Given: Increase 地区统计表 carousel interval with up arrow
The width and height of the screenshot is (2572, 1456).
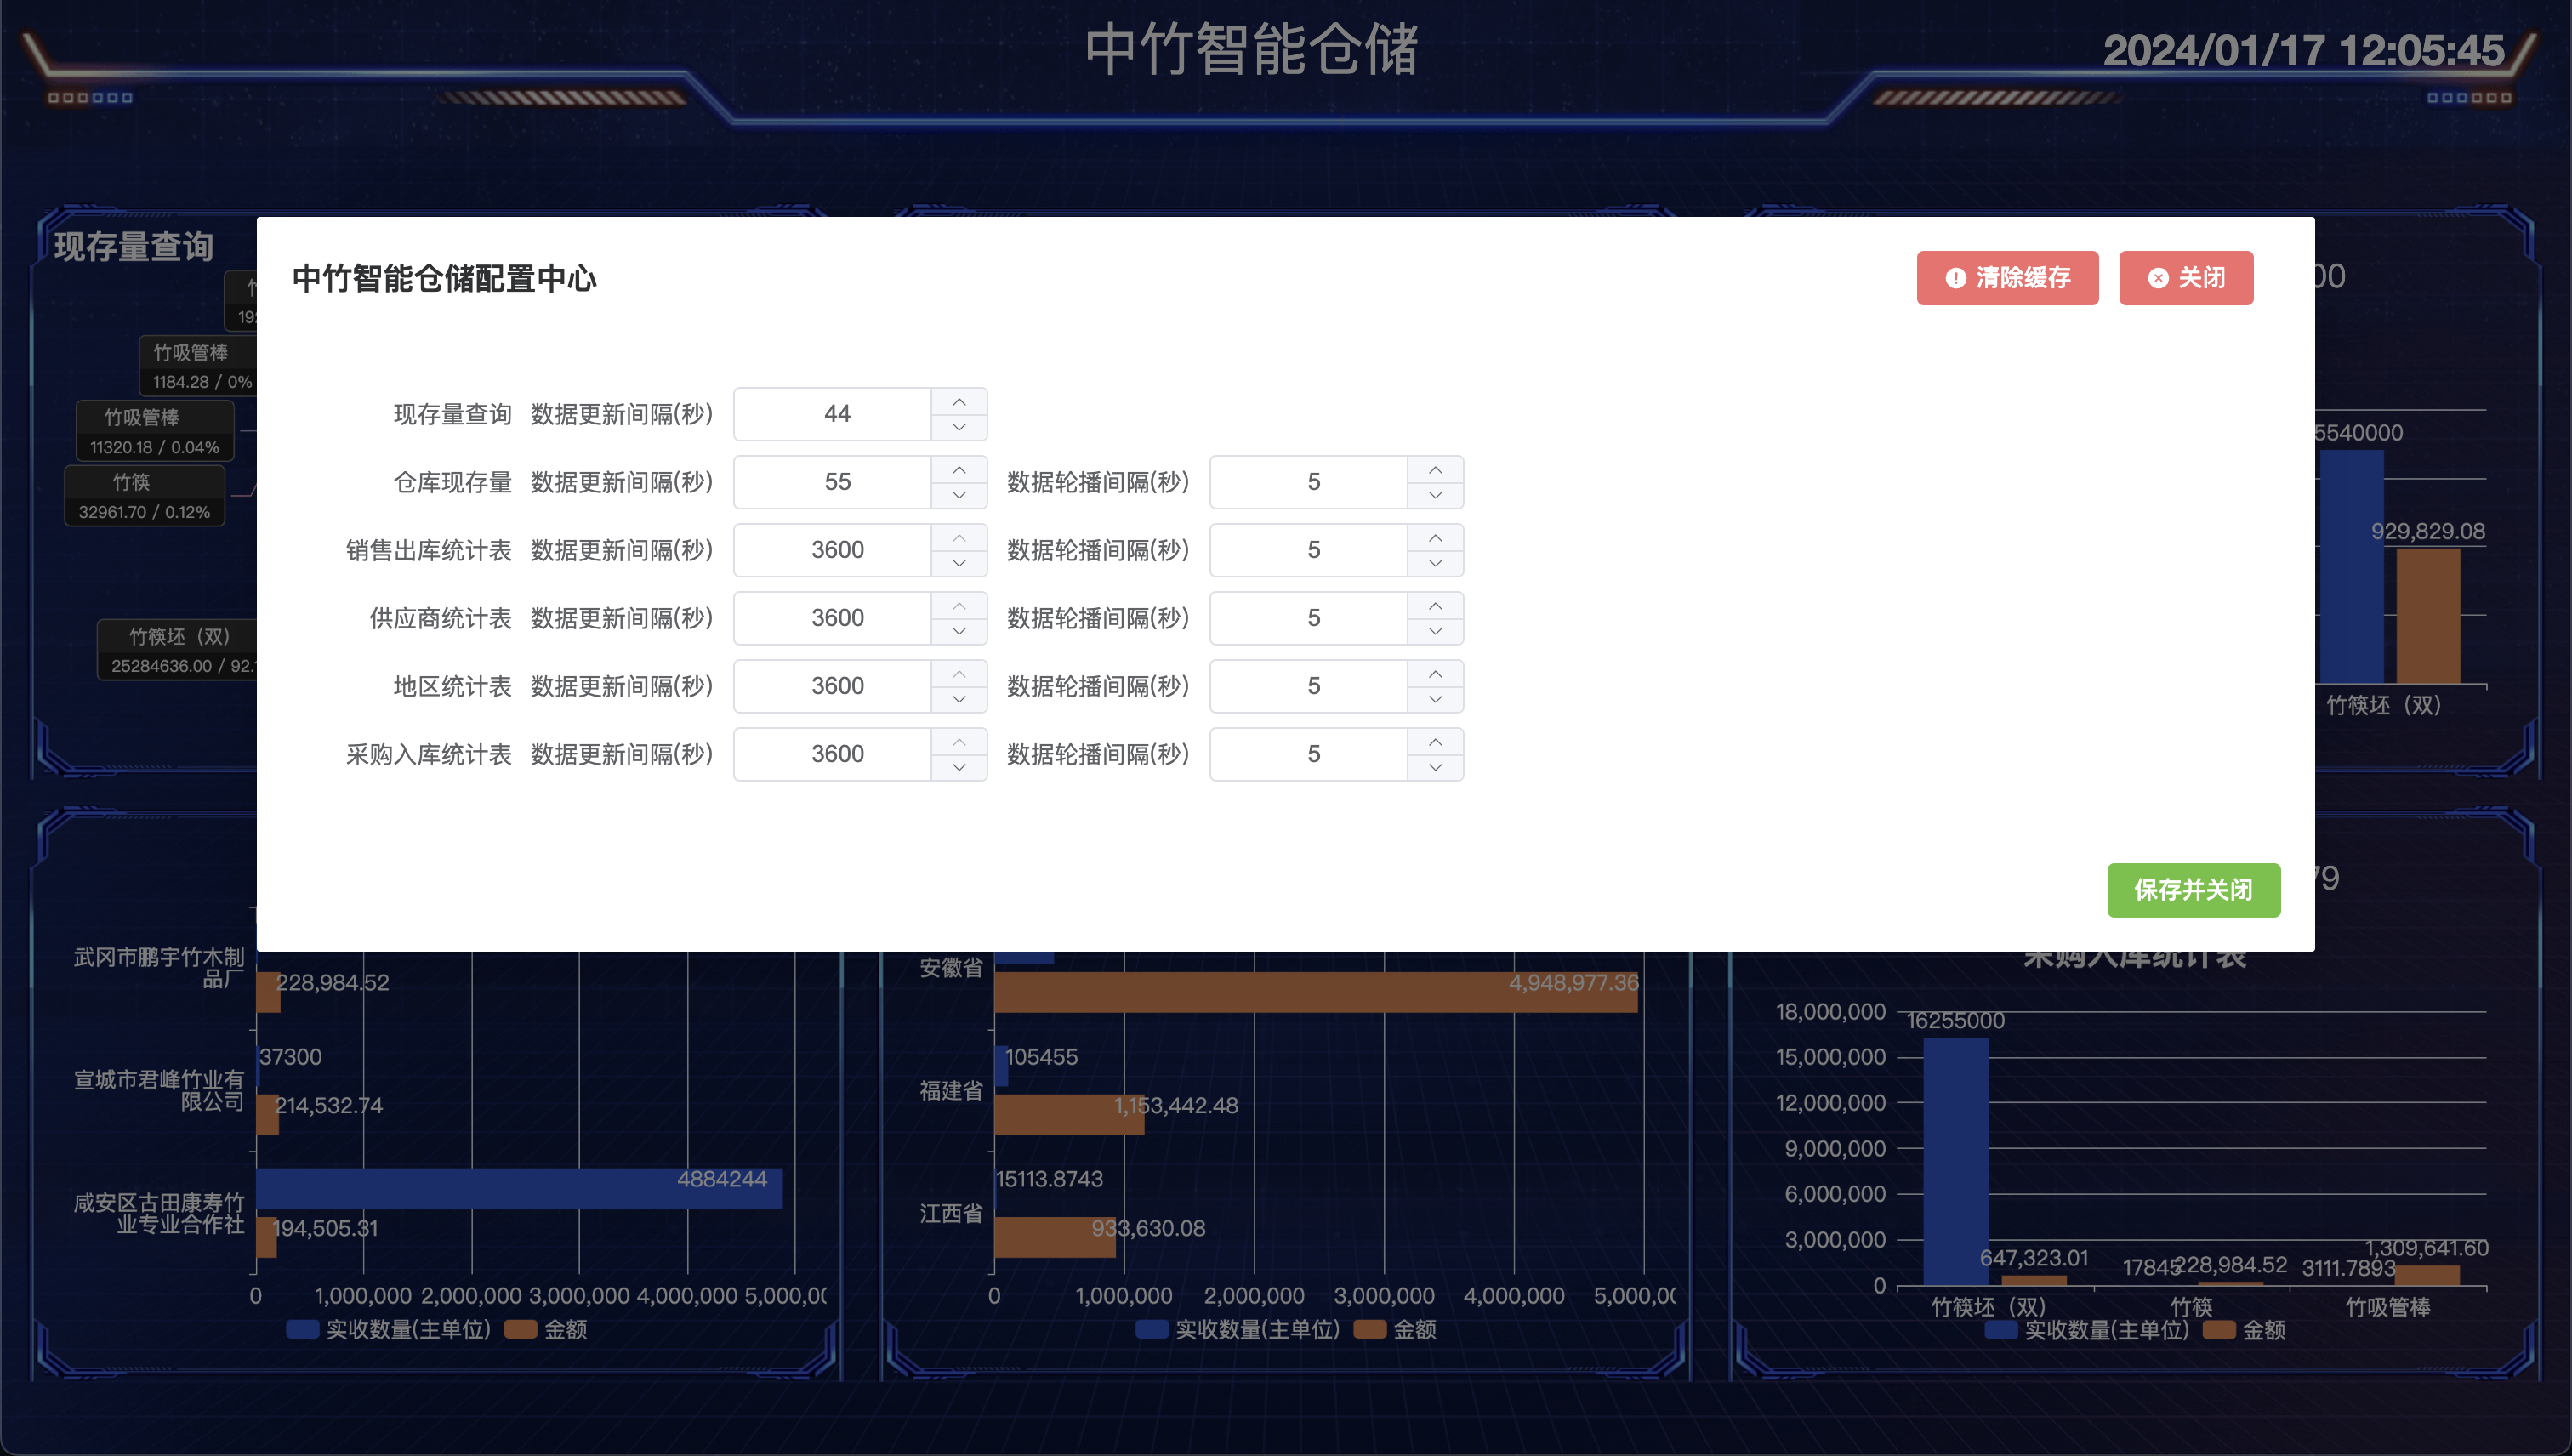Looking at the screenshot, I should [x=1435, y=674].
